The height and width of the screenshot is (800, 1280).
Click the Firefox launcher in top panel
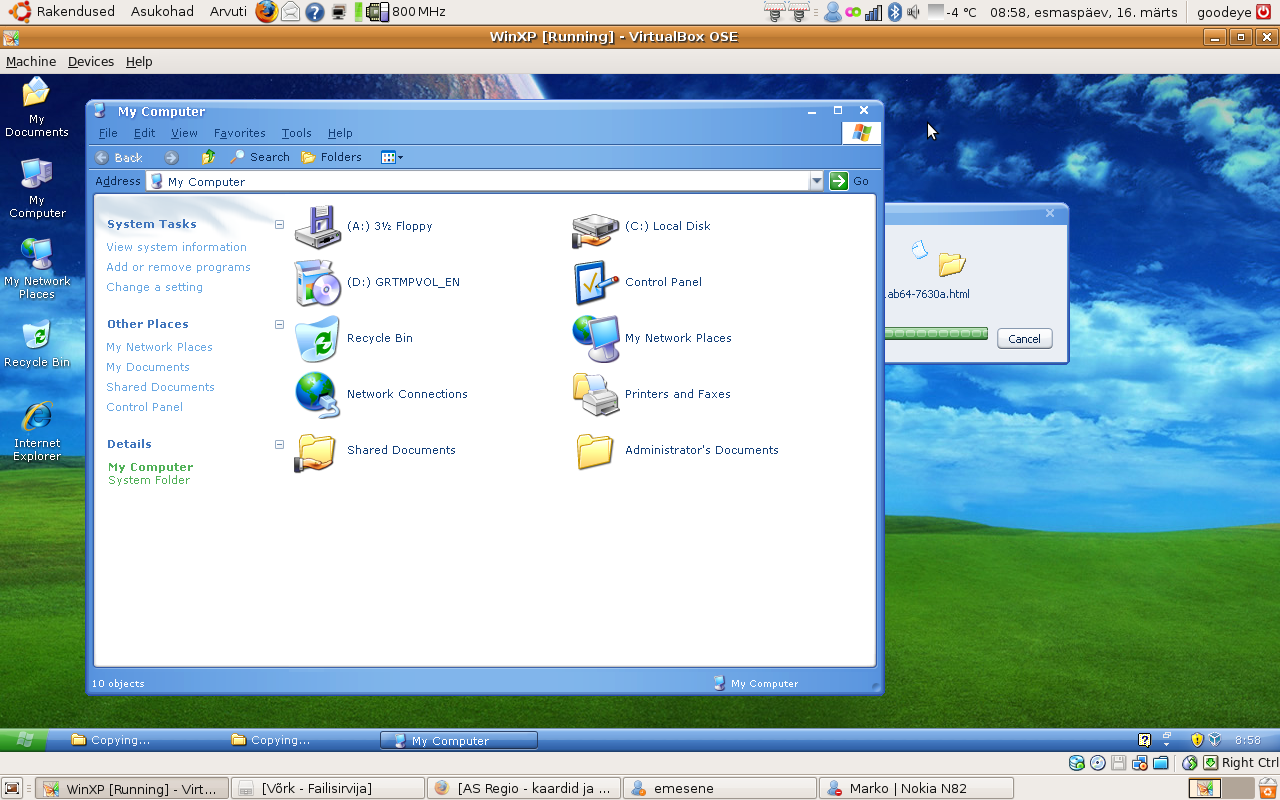(266, 12)
